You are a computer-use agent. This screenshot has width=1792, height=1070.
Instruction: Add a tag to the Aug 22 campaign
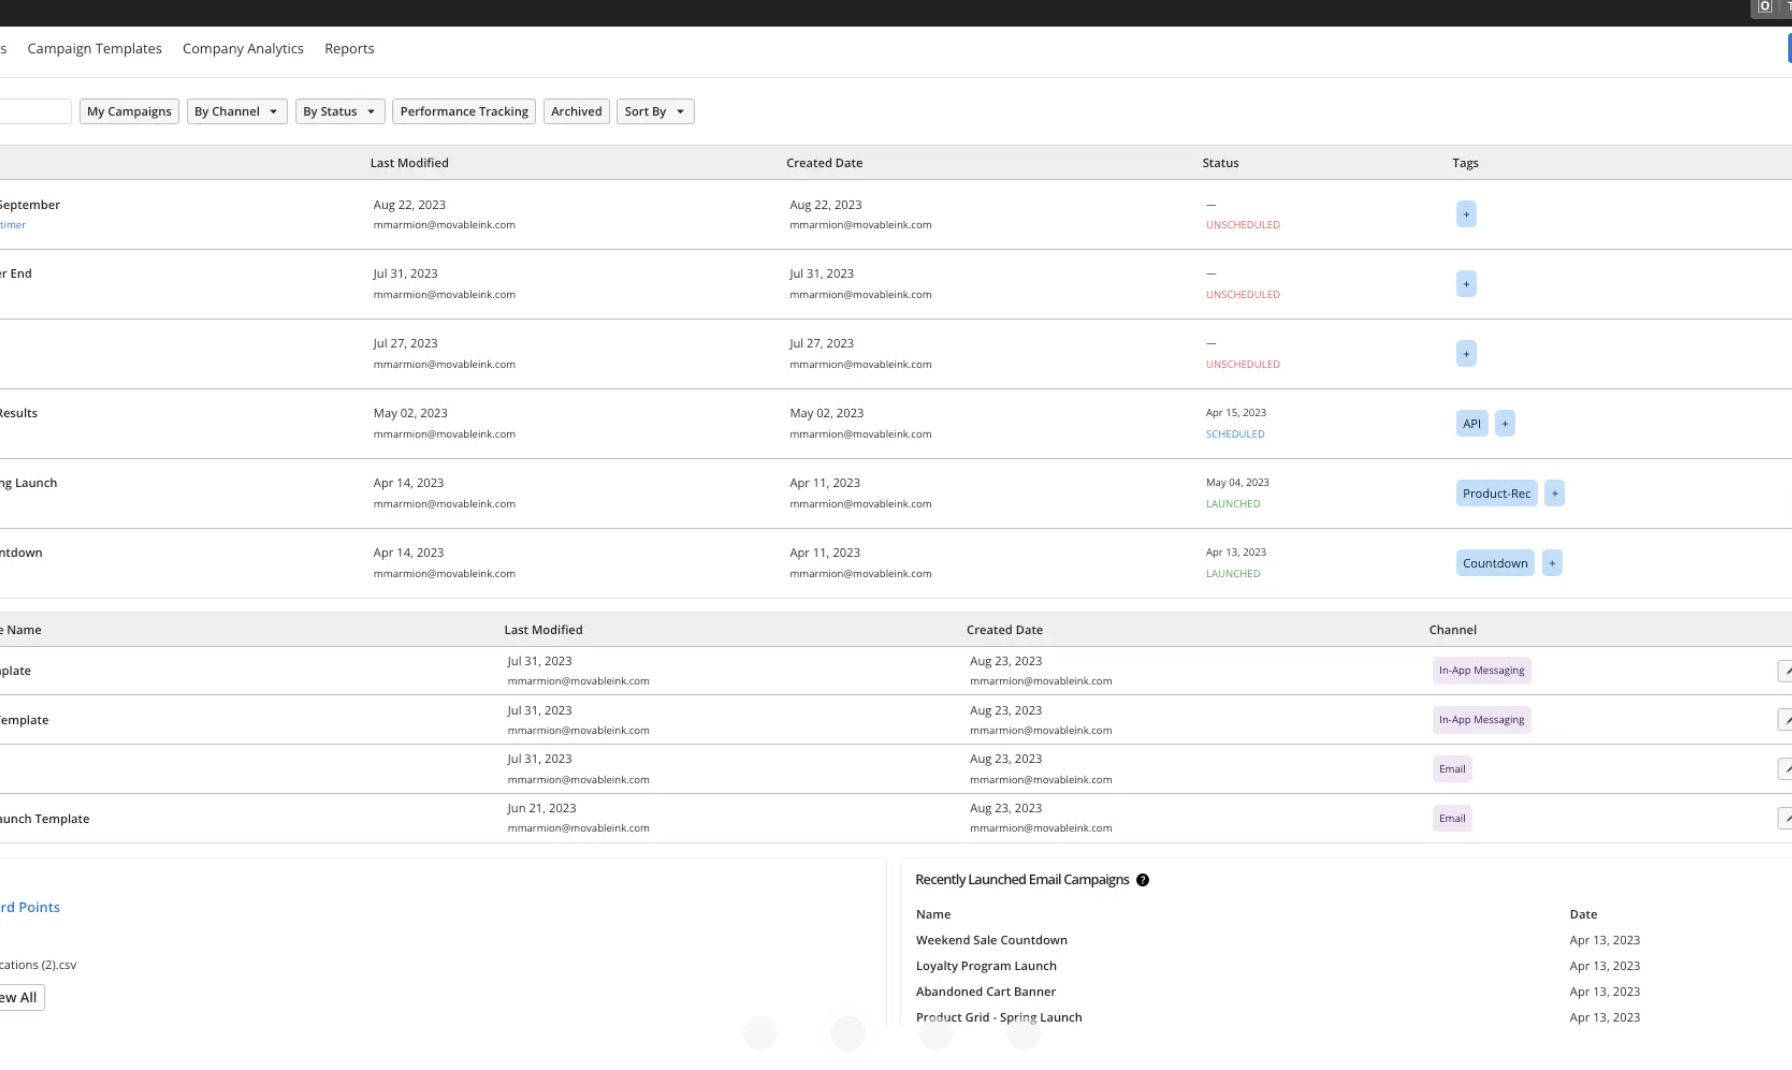click(1466, 214)
